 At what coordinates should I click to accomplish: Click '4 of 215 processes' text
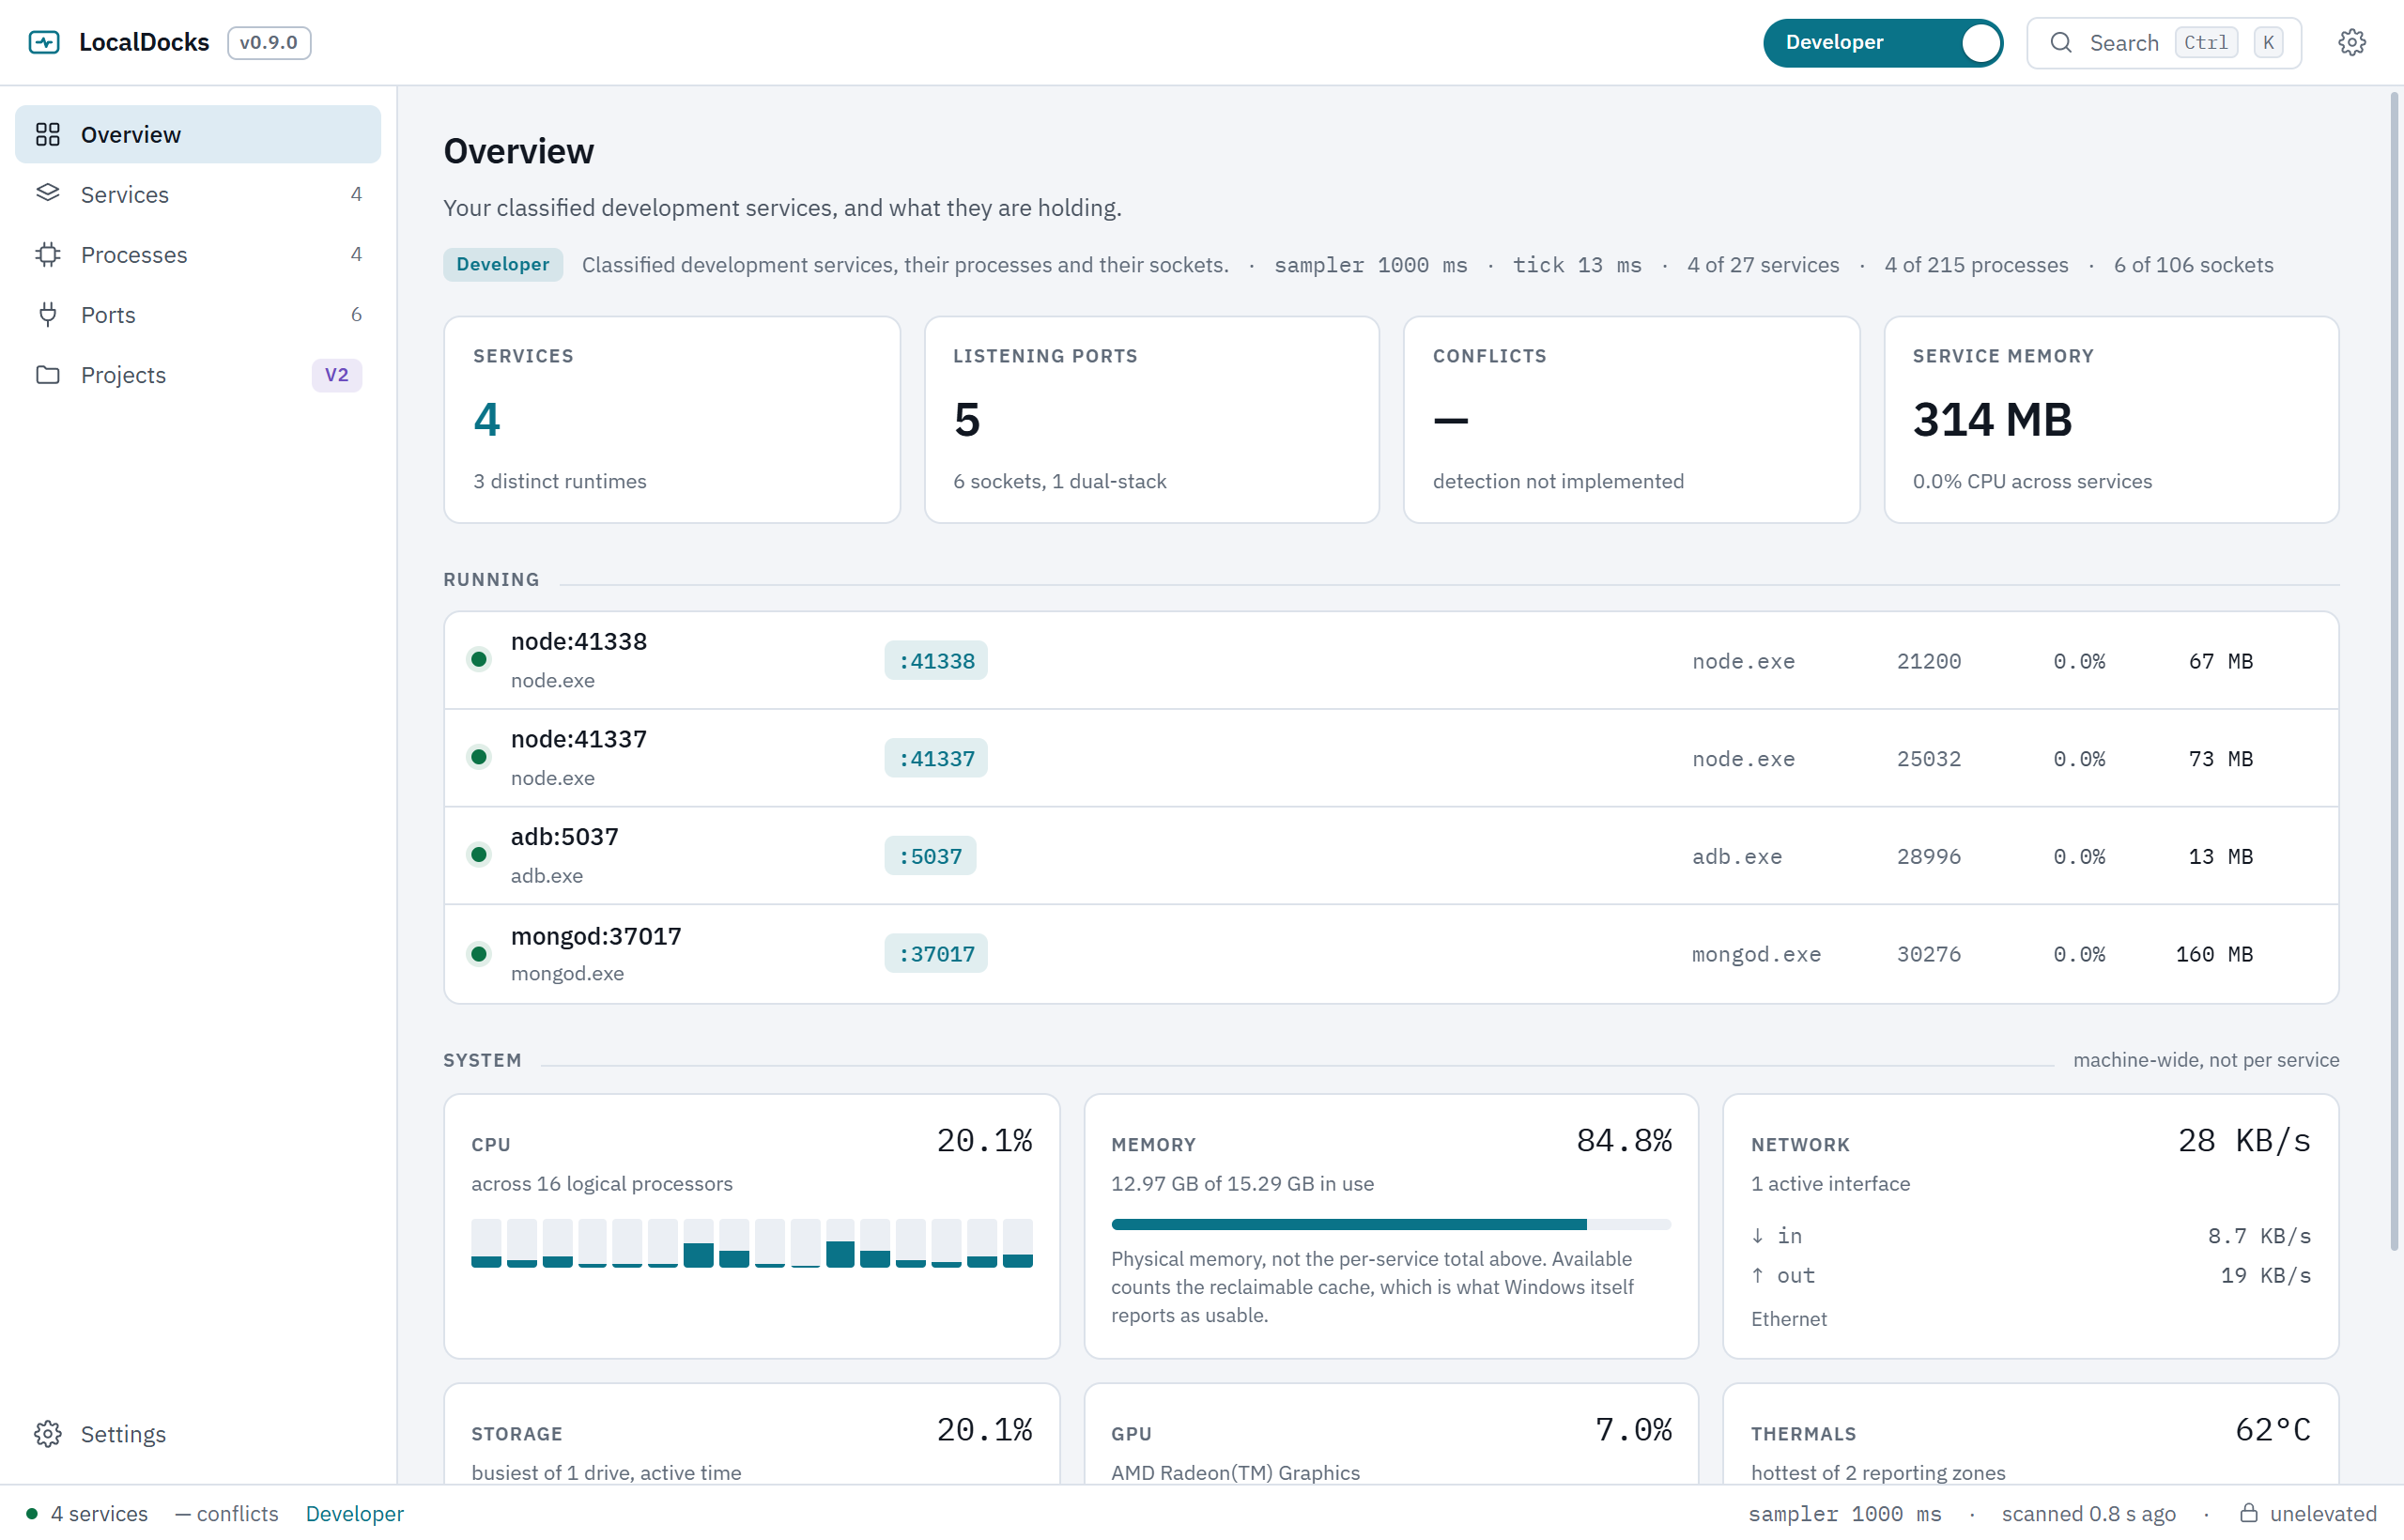[1976, 264]
